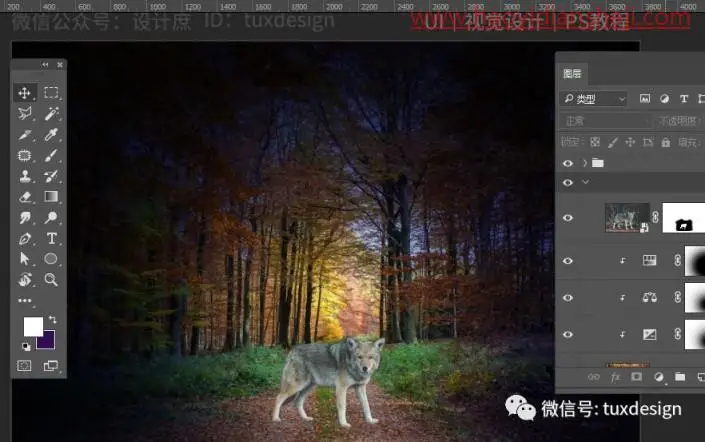This screenshot has height=442, width=705.
Task: Select the Gradient tool
Action: coord(51,196)
